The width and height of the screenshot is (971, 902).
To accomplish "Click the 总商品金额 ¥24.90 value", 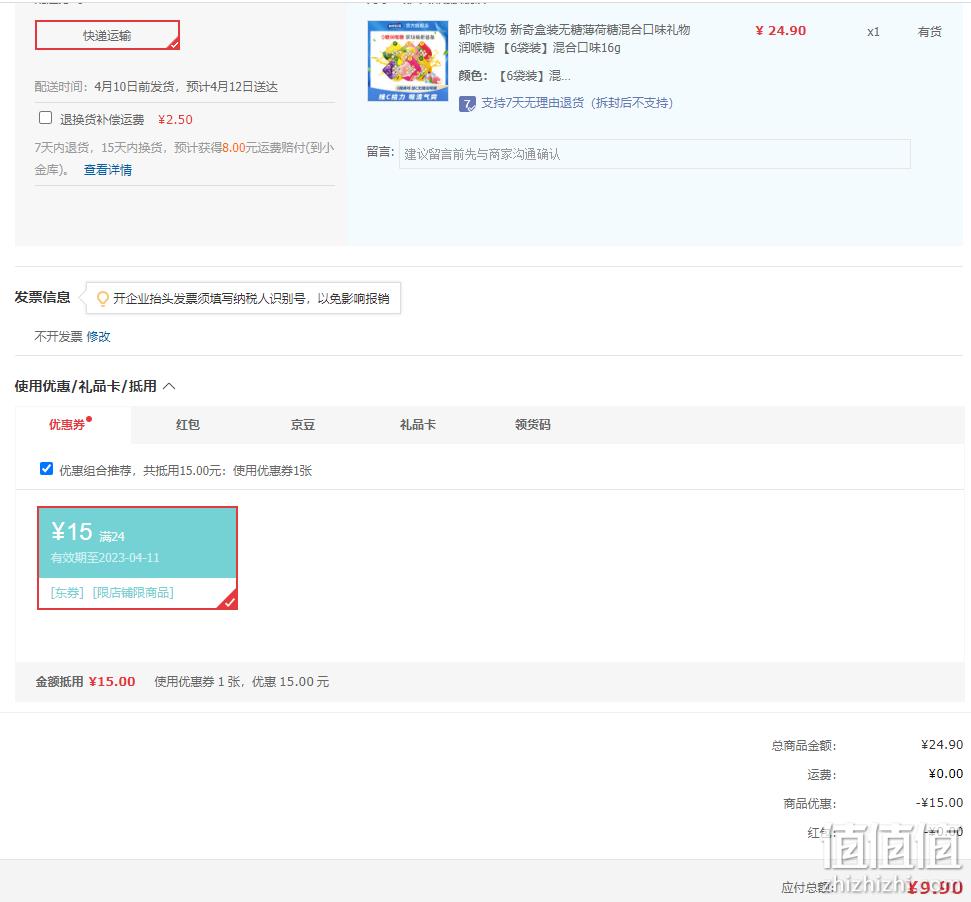I will [941, 745].
